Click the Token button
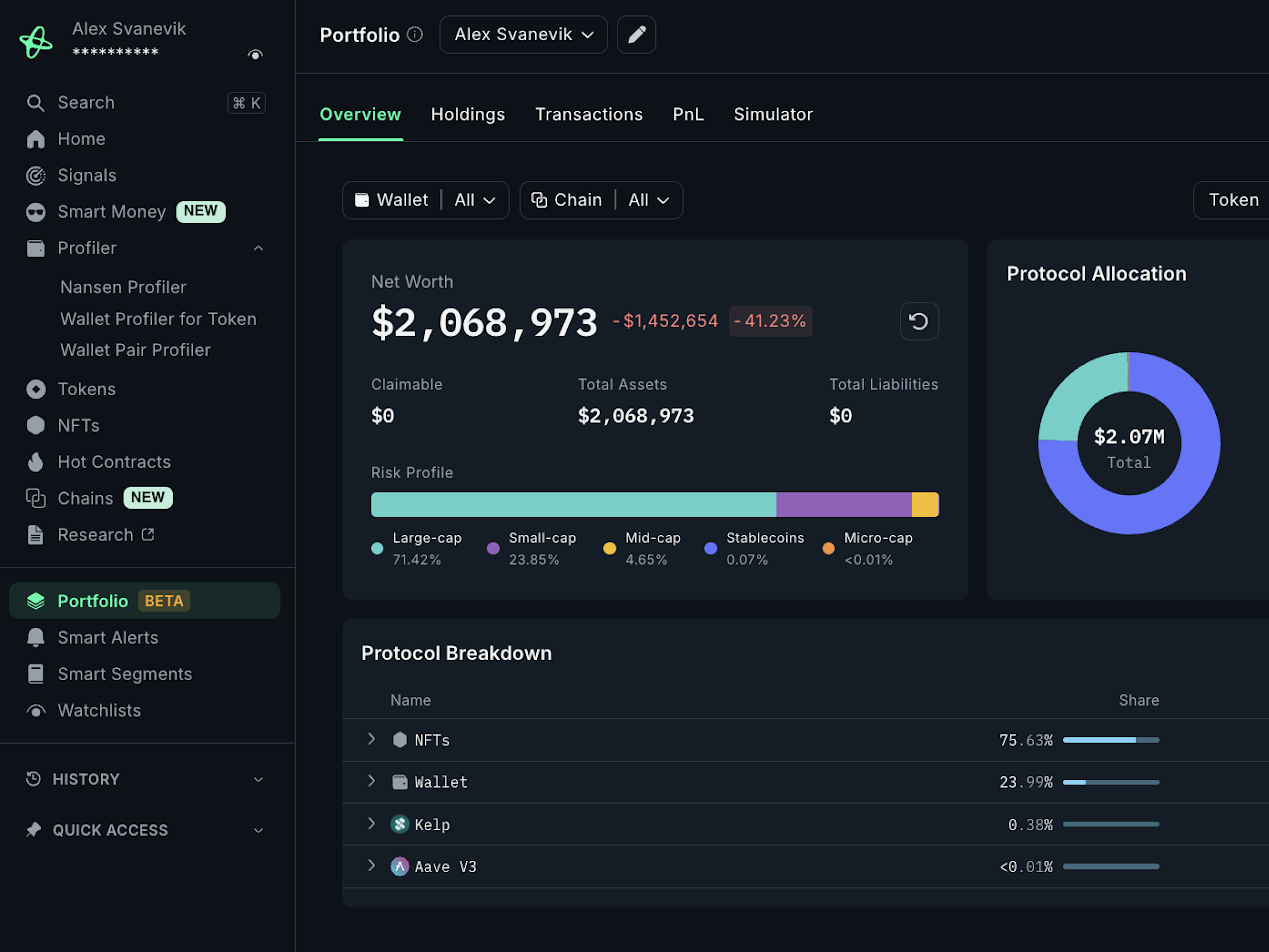 (1232, 200)
